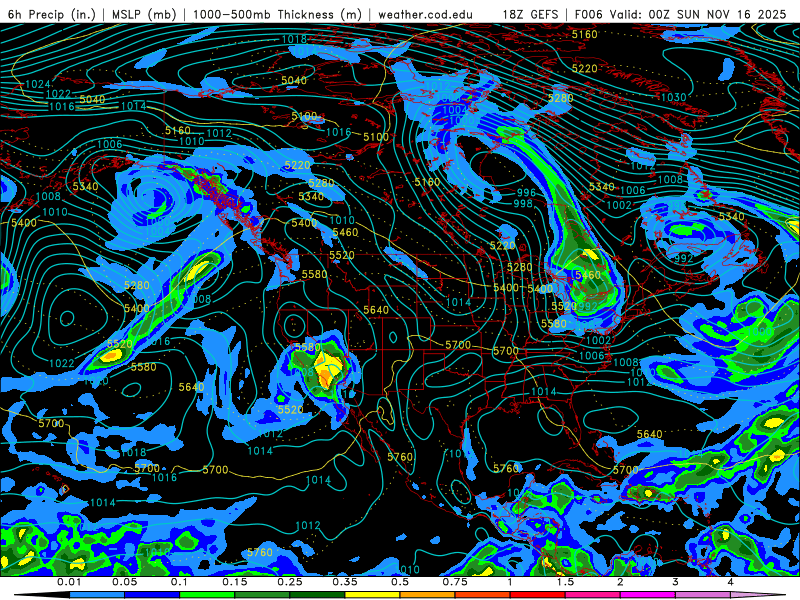Viewport: 800px width, 600px height.
Task: Click the "00Z SUN NOV 16 2025" valid time
Action: (718, 14)
